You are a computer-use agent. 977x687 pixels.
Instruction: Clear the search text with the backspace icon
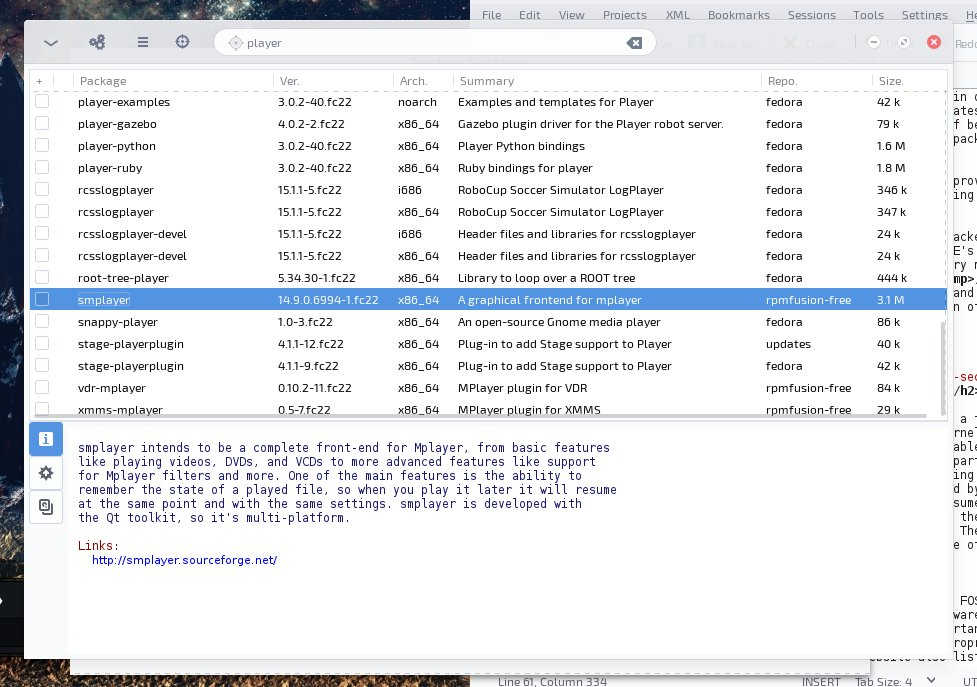pyautogui.click(x=634, y=43)
